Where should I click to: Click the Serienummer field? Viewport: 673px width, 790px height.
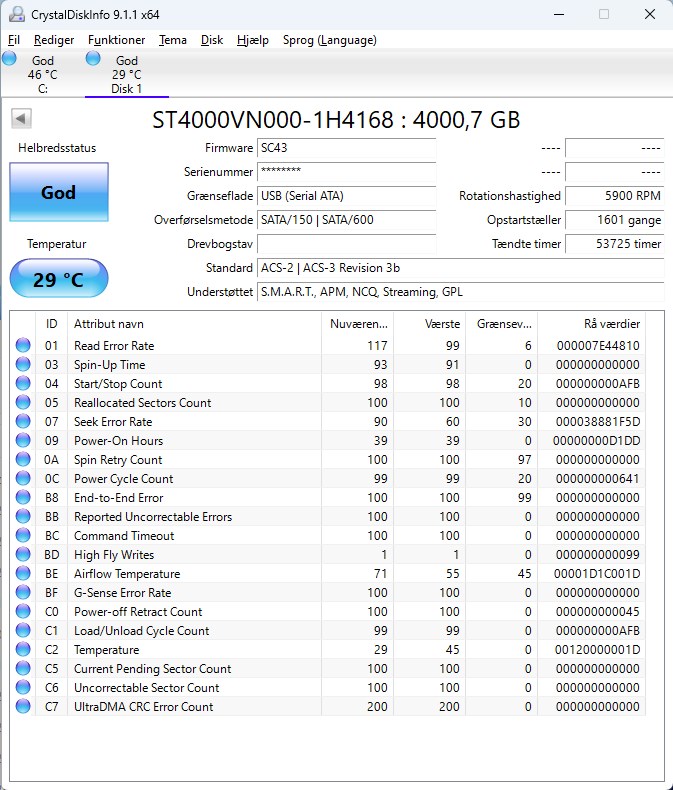coord(347,172)
